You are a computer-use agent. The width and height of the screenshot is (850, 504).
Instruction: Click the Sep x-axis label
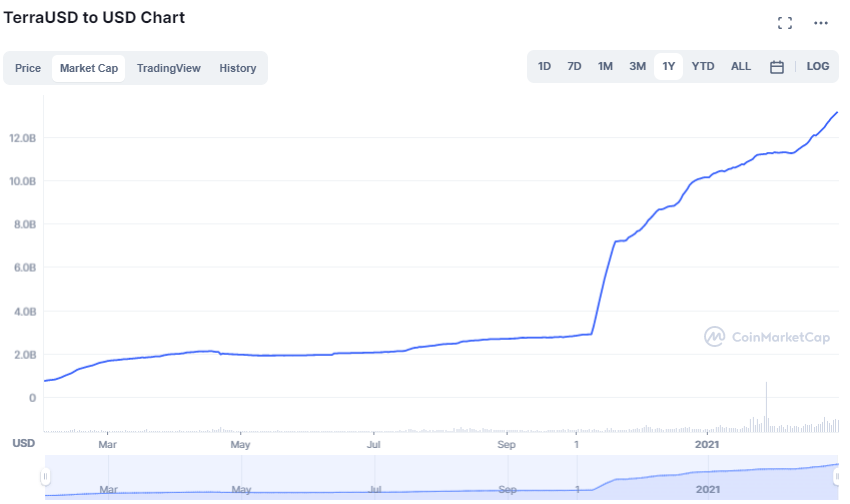506,444
